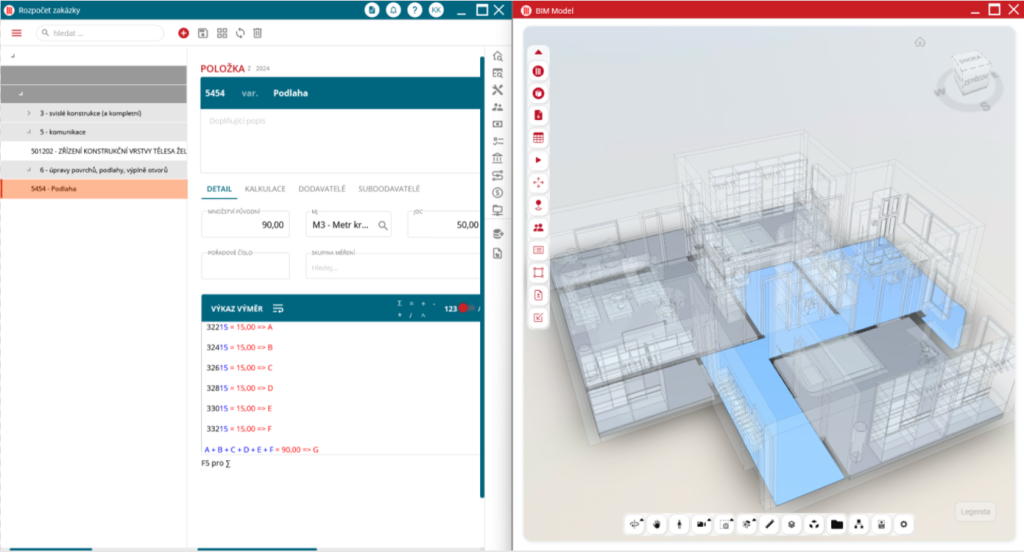Select the pan hand tool in BIM viewer
The width and height of the screenshot is (1024, 552).
click(x=656, y=524)
